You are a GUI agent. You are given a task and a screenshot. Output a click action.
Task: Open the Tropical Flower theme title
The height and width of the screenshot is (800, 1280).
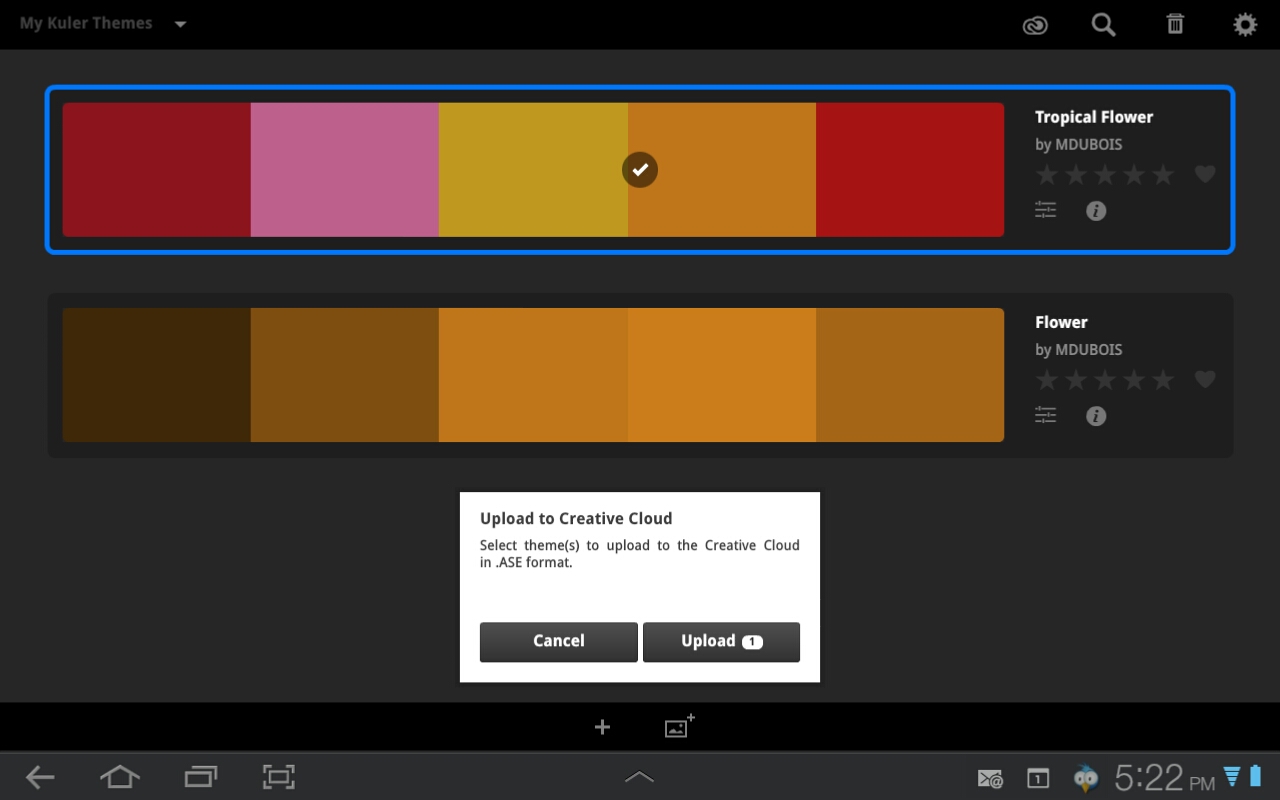1094,117
